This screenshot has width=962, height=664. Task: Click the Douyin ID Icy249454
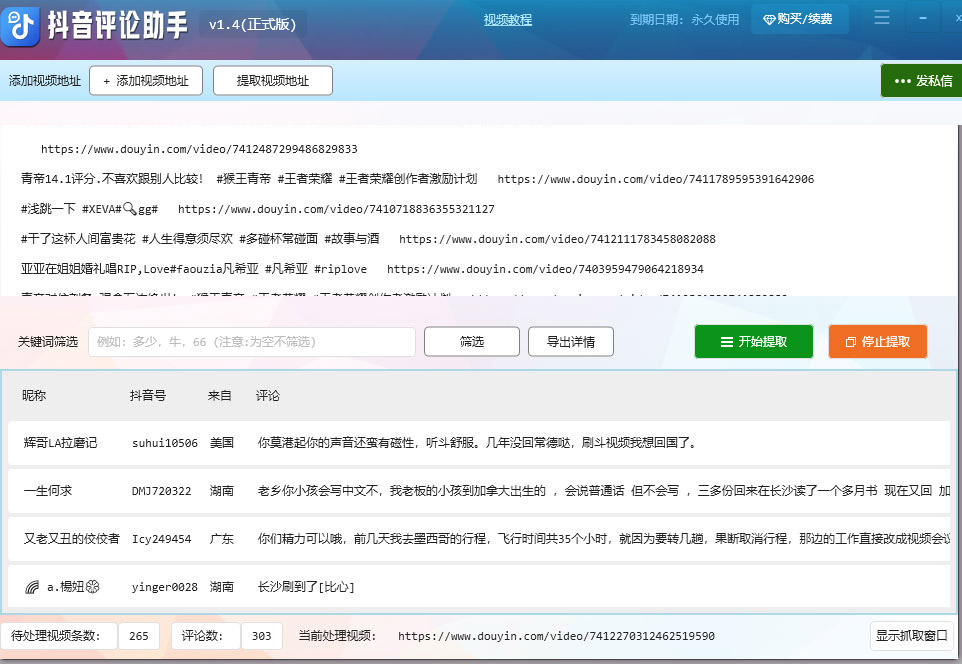coord(161,539)
